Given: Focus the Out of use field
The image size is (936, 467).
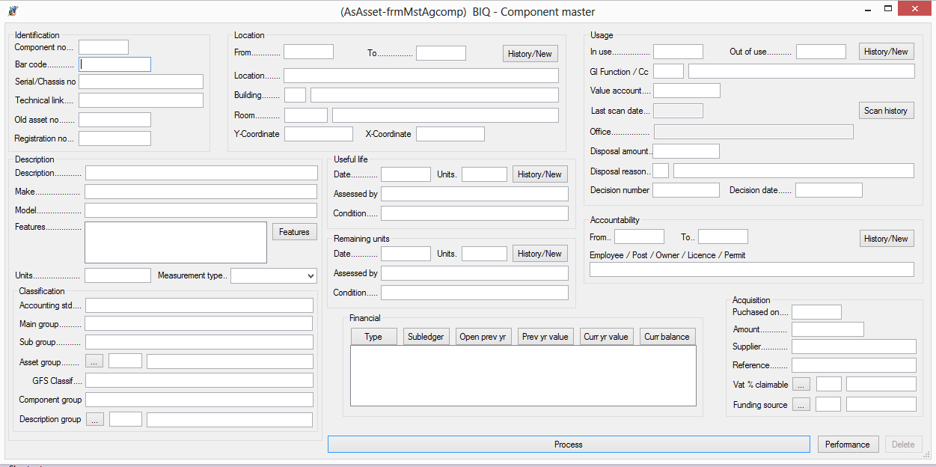Looking at the screenshot, I should coord(821,51).
